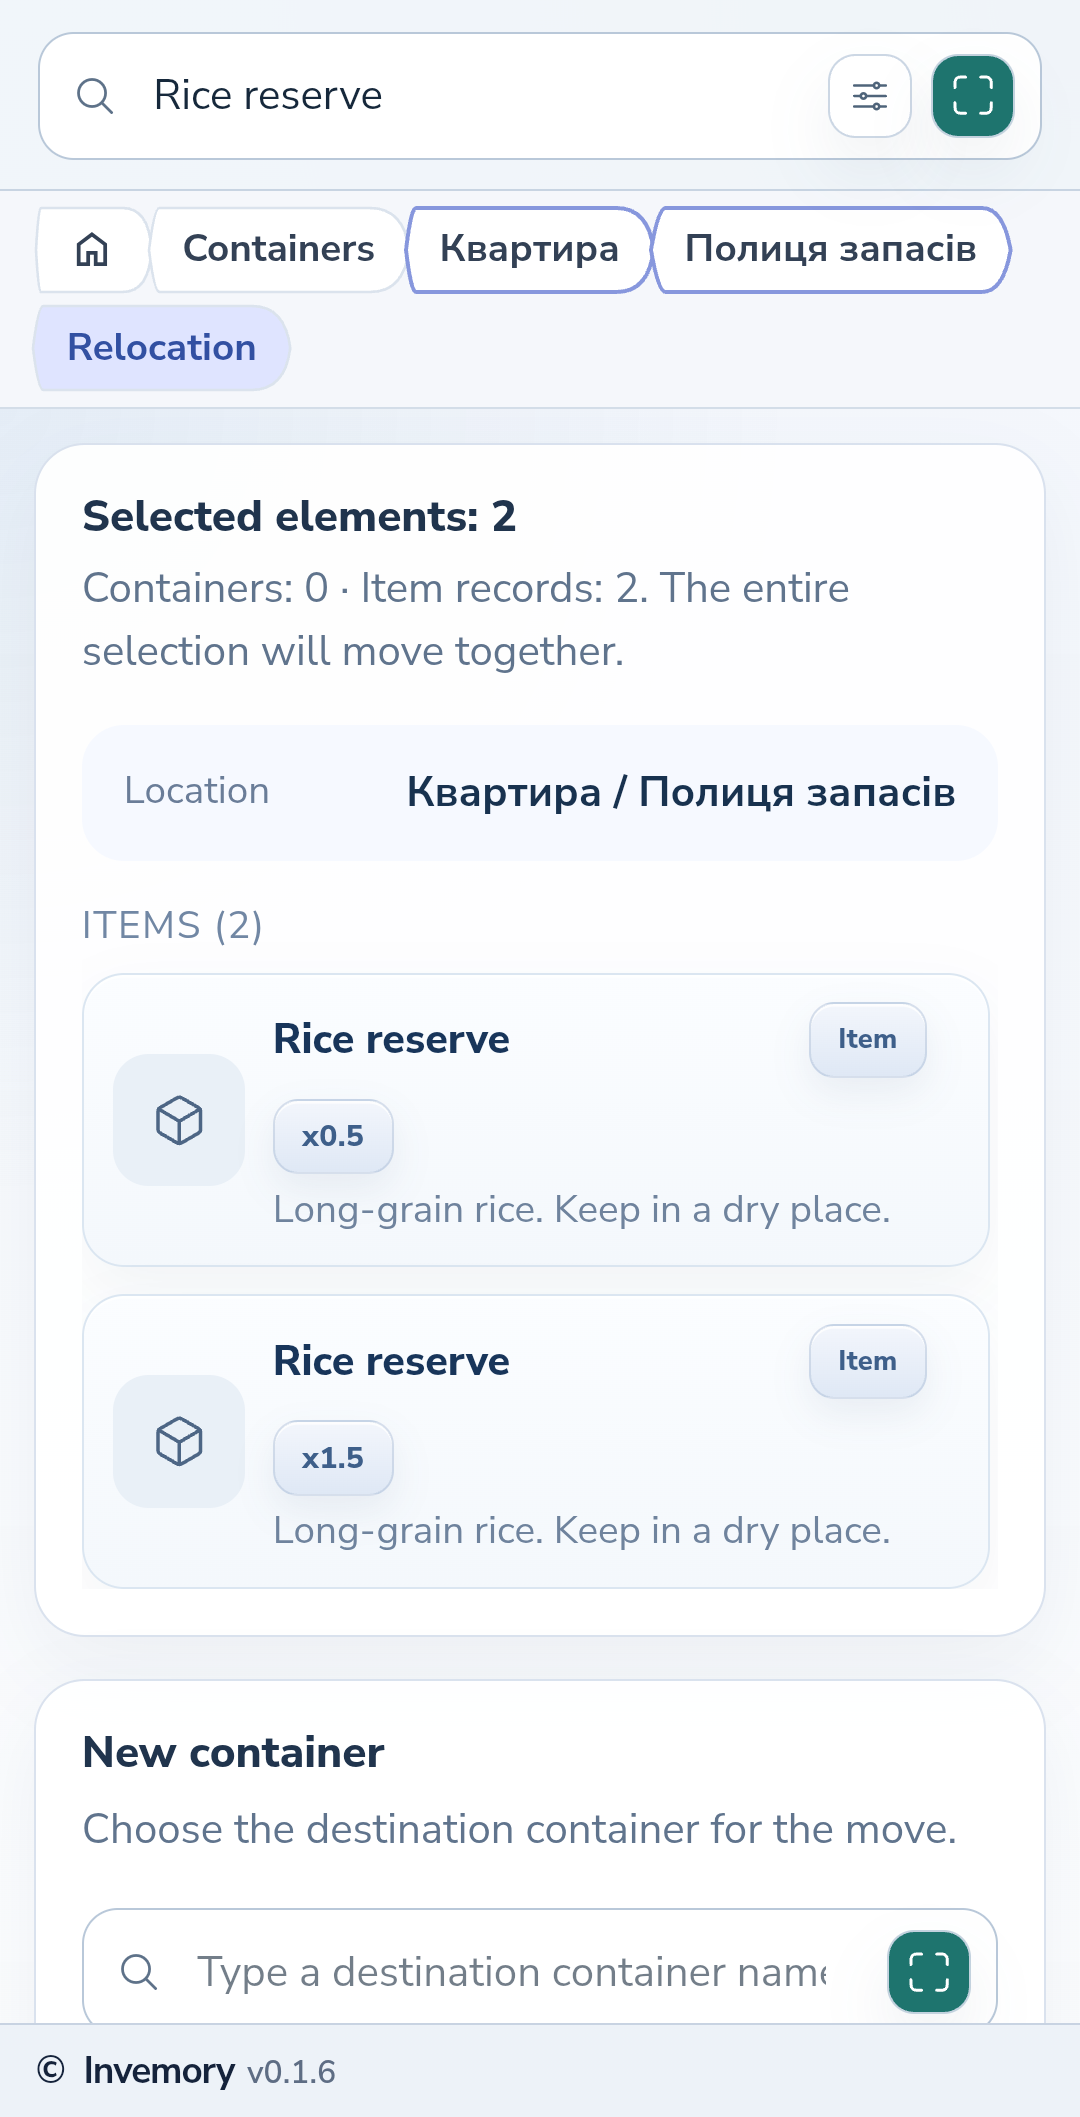The height and width of the screenshot is (2117, 1080).
Task: Open the Полиця запасів breadcrumb
Action: coord(831,249)
